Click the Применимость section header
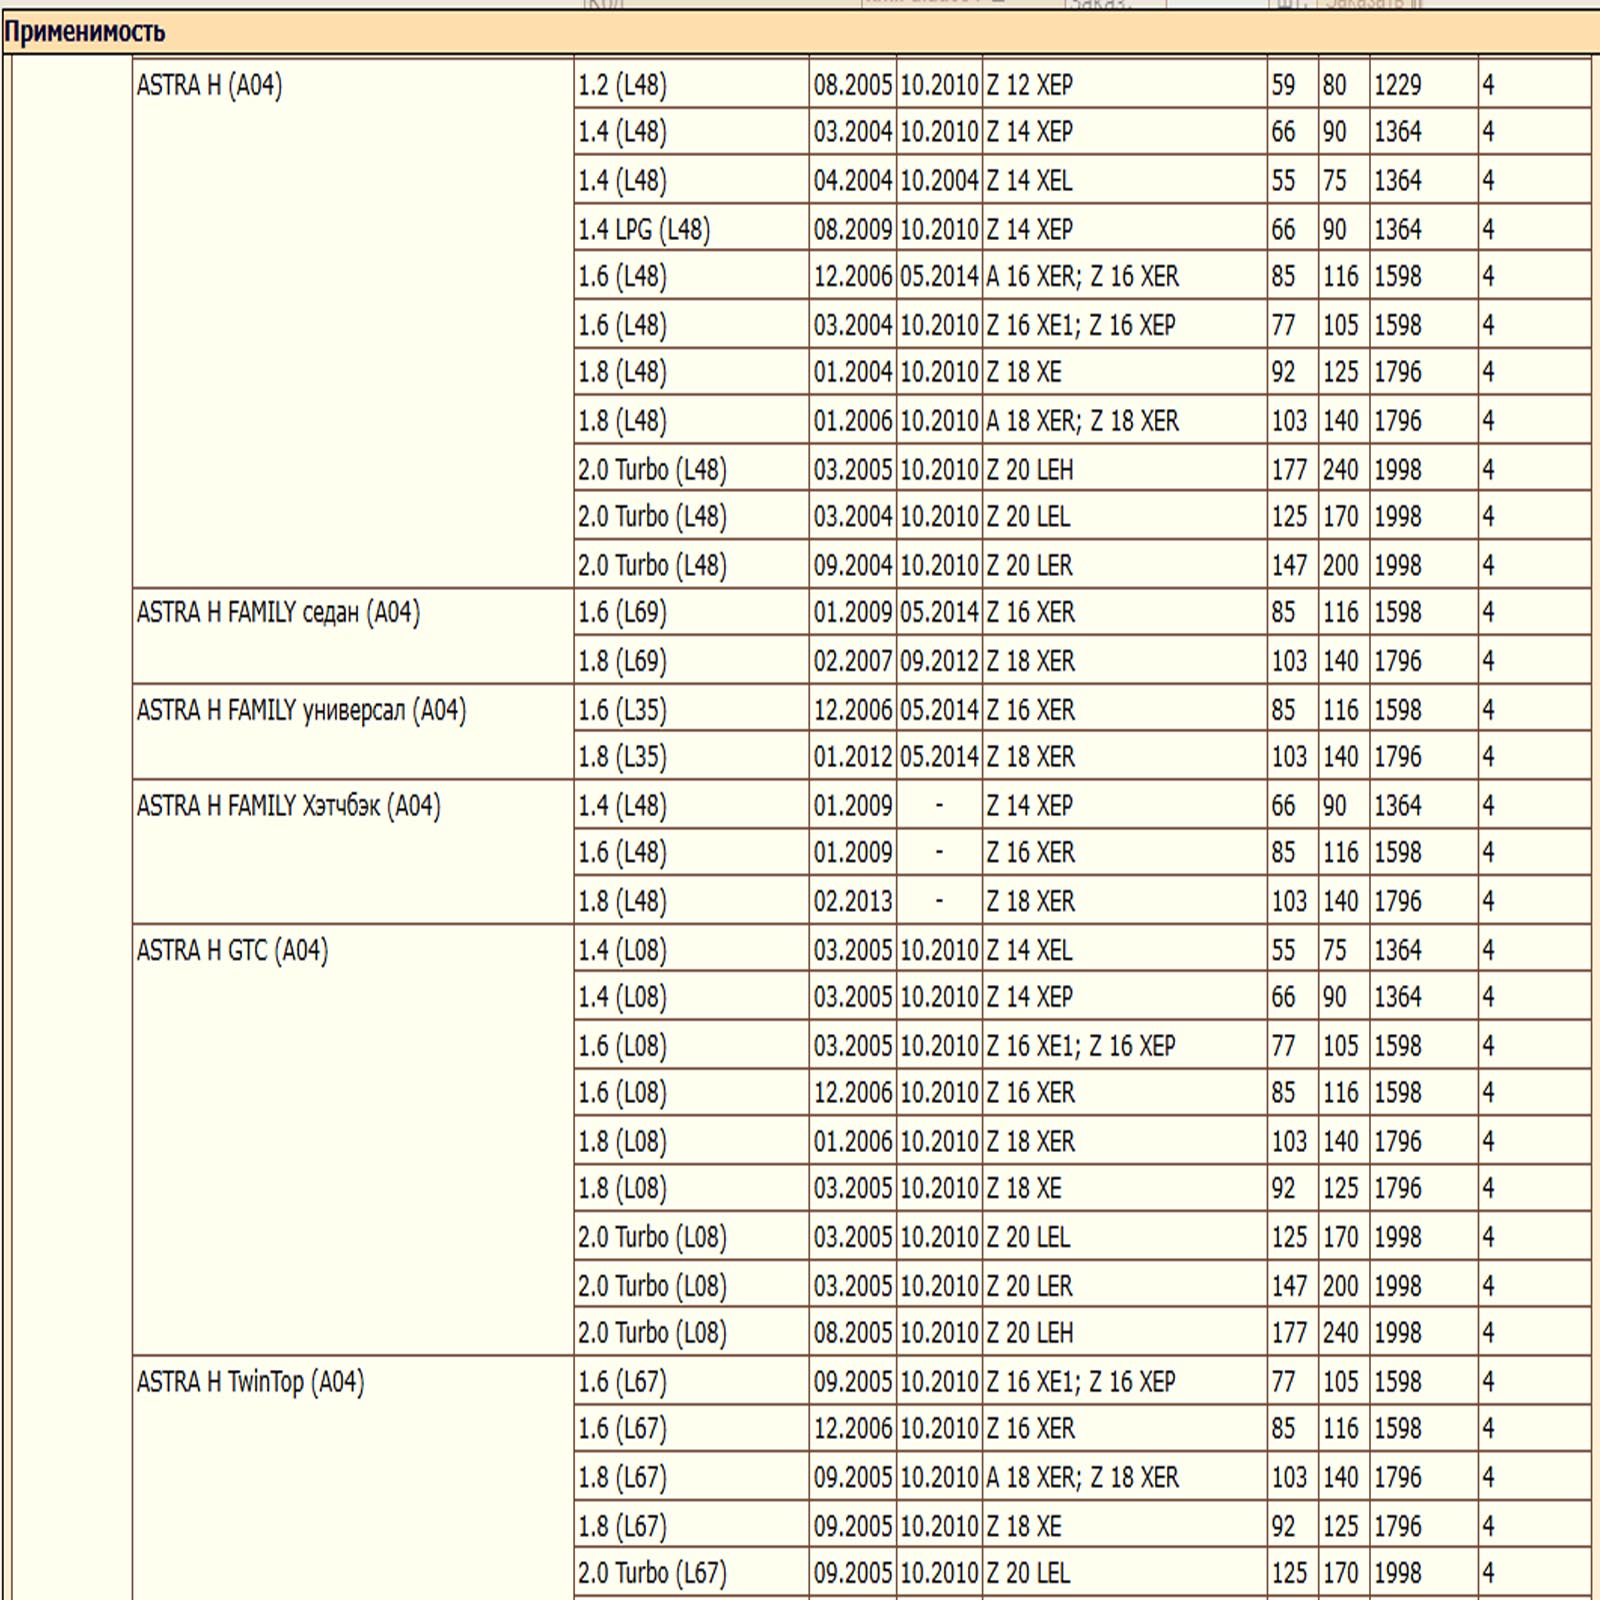The image size is (1600, 1600). pyautogui.click(x=85, y=32)
